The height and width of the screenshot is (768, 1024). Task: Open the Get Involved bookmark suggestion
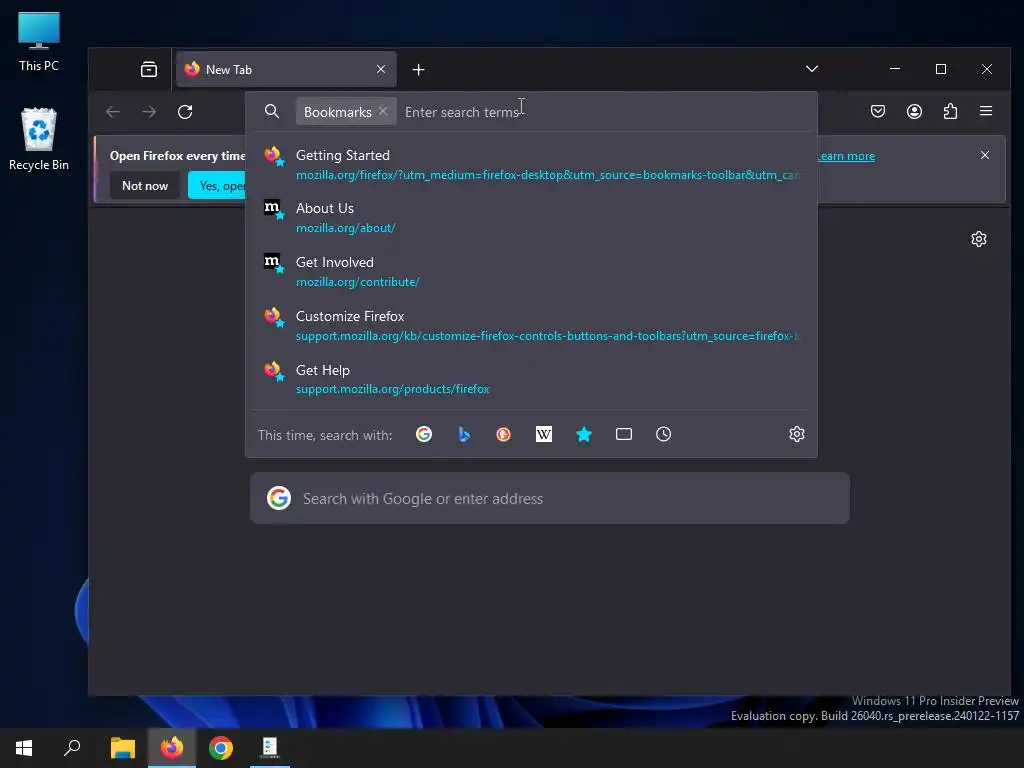coord(531,272)
